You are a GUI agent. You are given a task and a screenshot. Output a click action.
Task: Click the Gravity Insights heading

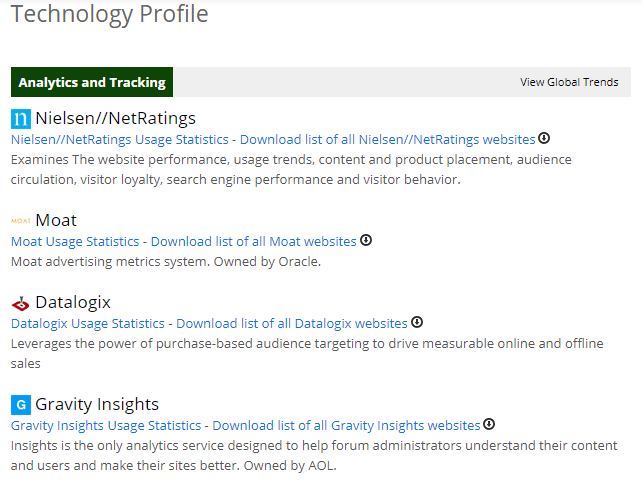point(97,404)
